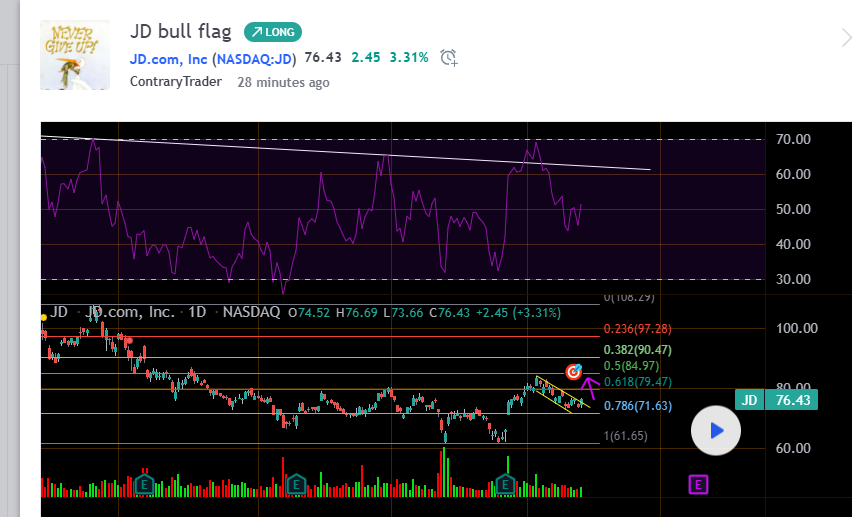852x517 pixels.
Task: Click the RSI 30.00 axis label
Action: (793, 279)
